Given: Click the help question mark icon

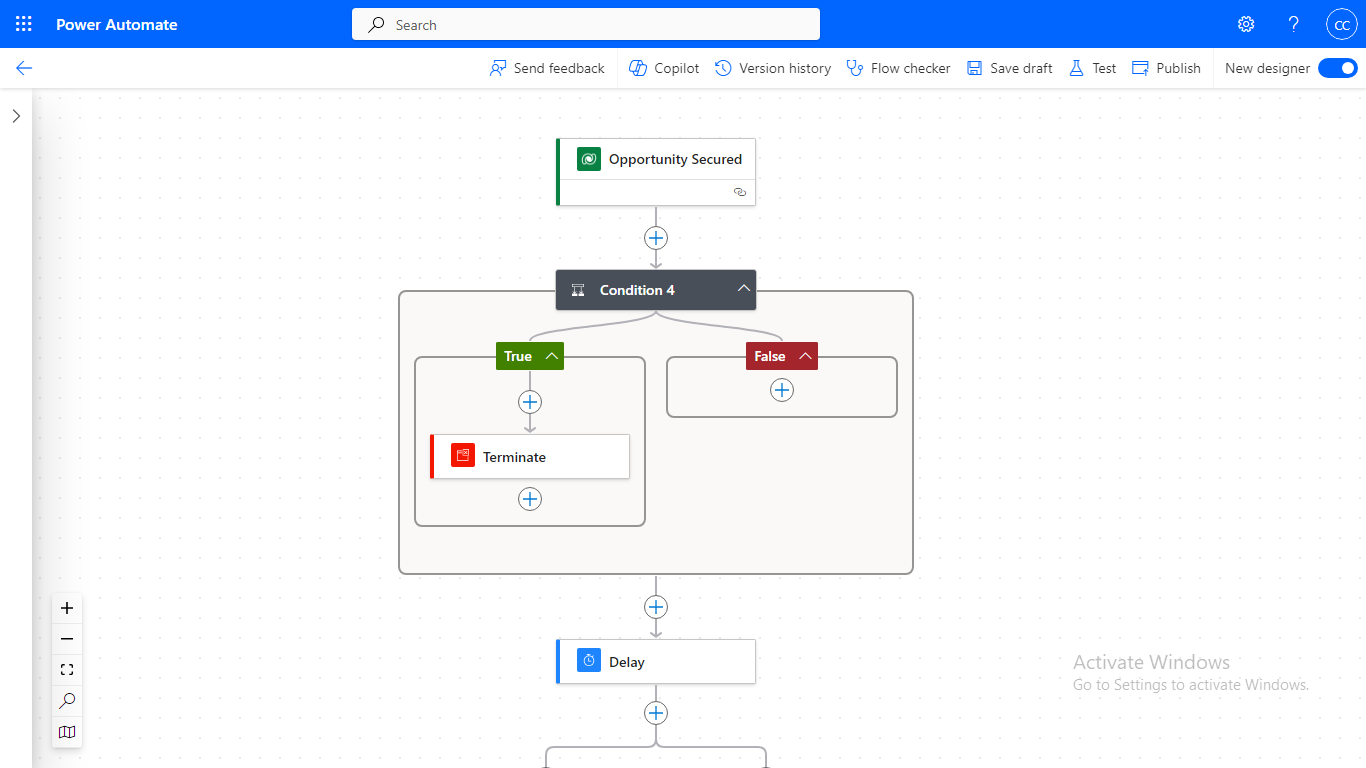Looking at the screenshot, I should click(1293, 24).
